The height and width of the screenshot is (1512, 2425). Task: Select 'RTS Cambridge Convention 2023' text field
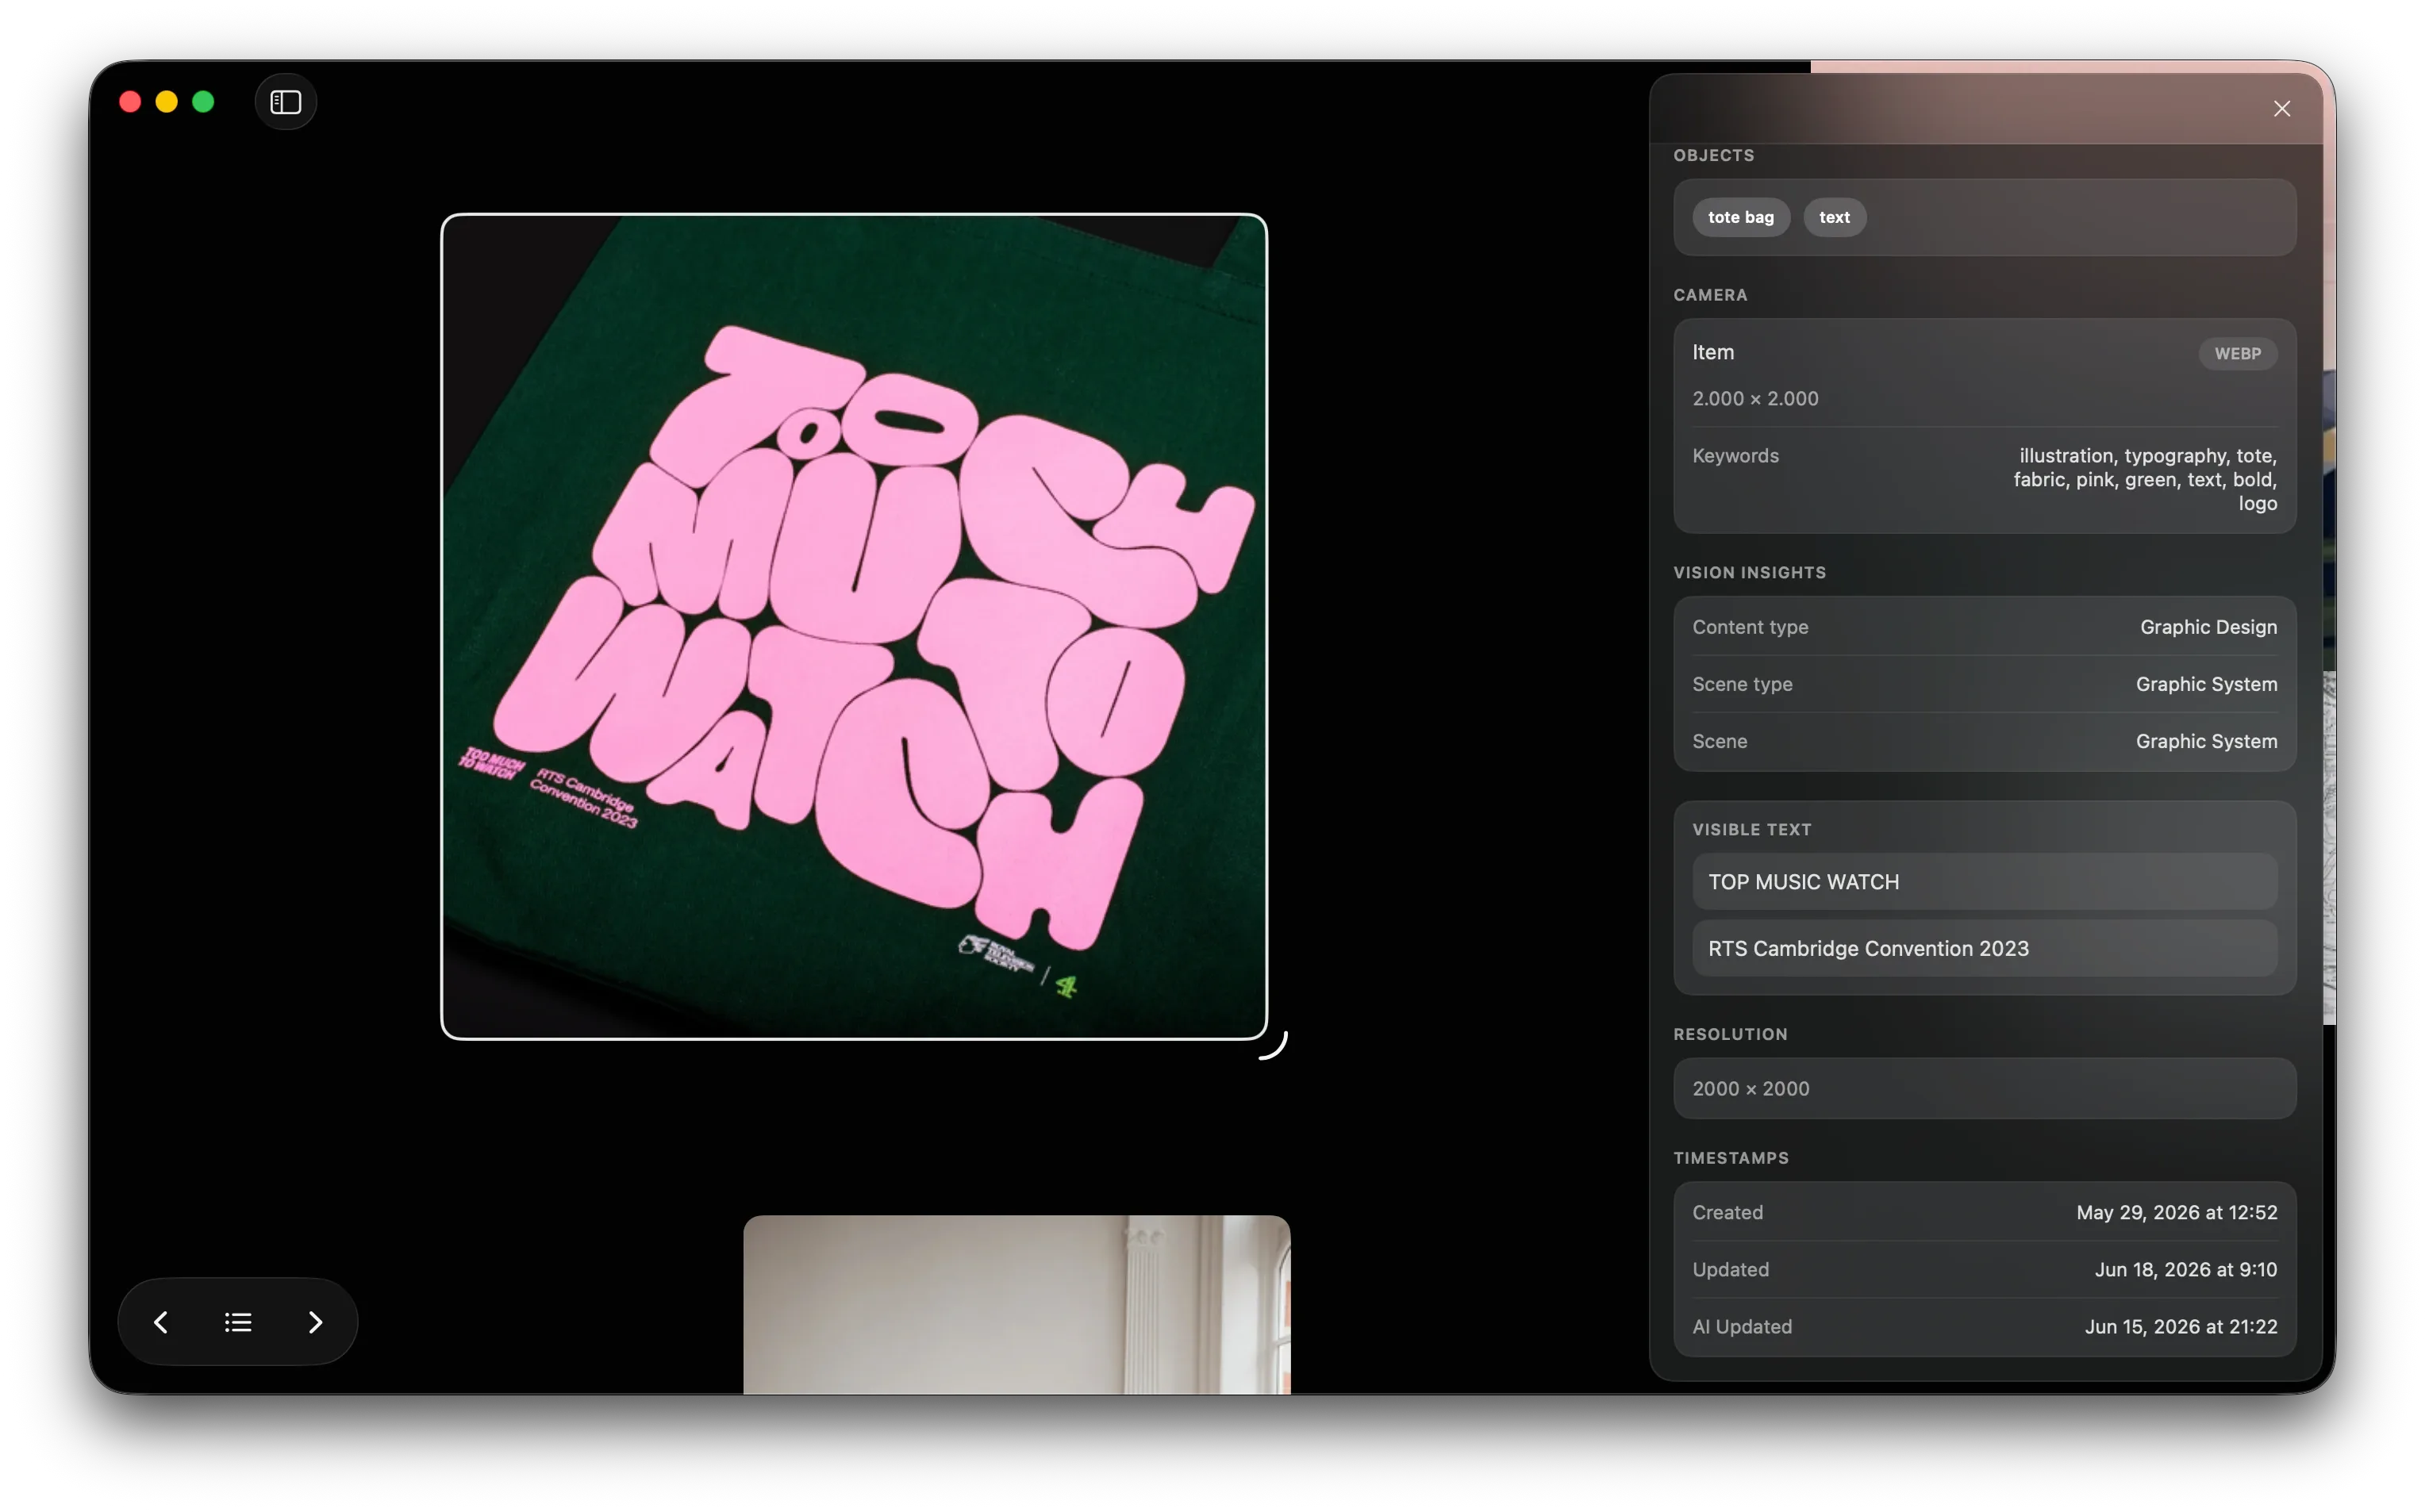(x=1984, y=948)
